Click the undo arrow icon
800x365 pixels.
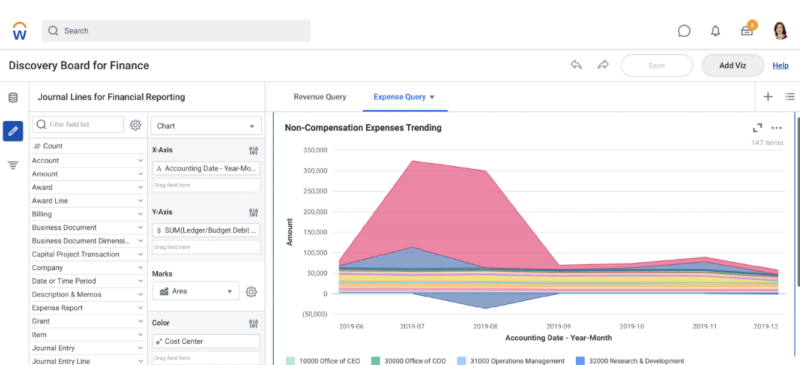click(576, 65)
